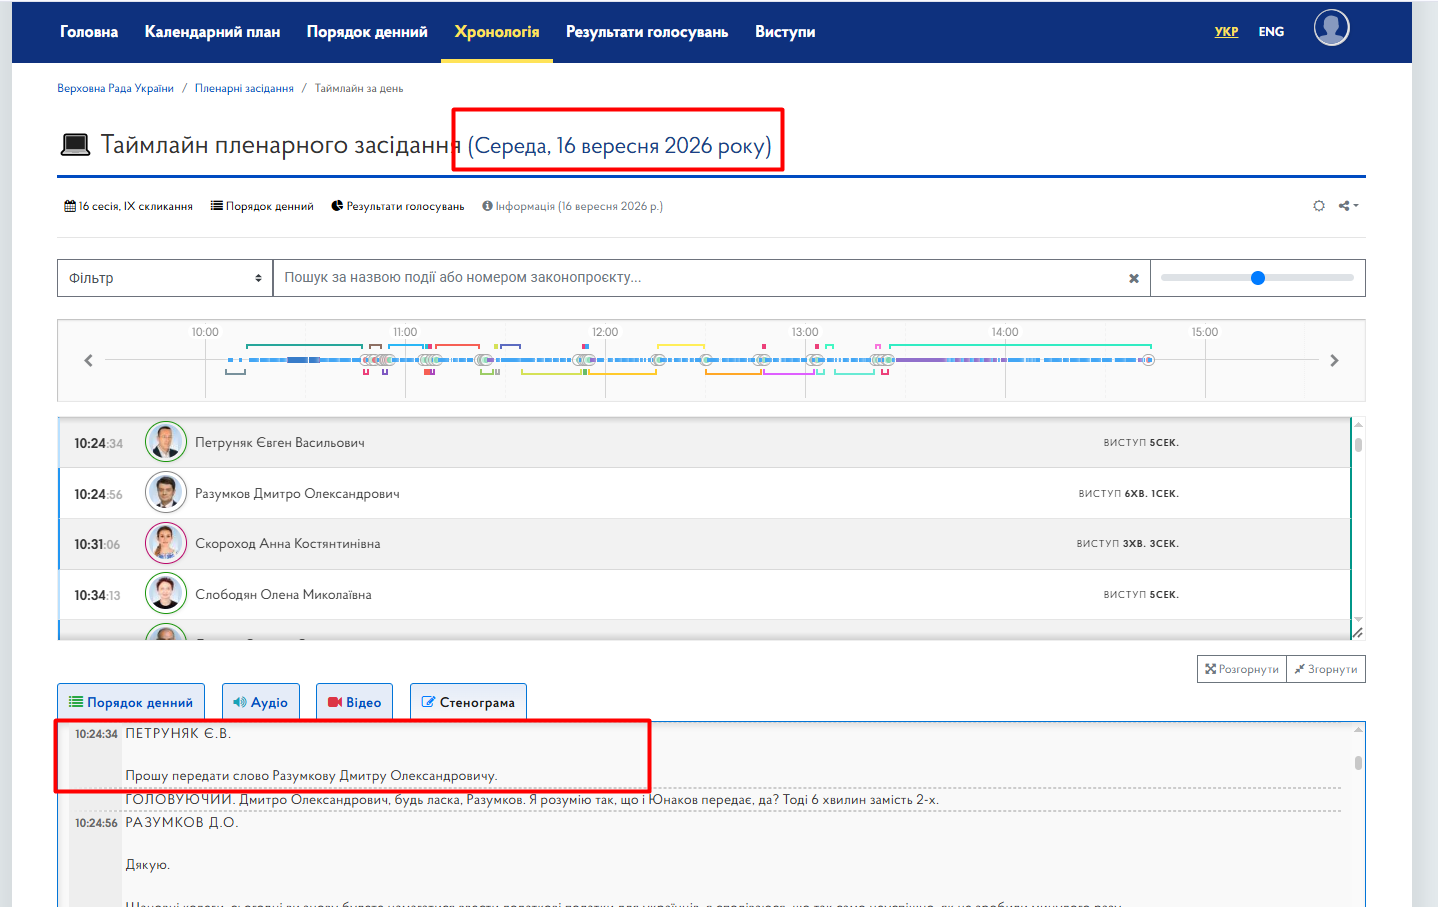The height and width of the screenshot is (907, 1438).
Task: Switch to the Стенограма tab
Action: pos(468,702)
